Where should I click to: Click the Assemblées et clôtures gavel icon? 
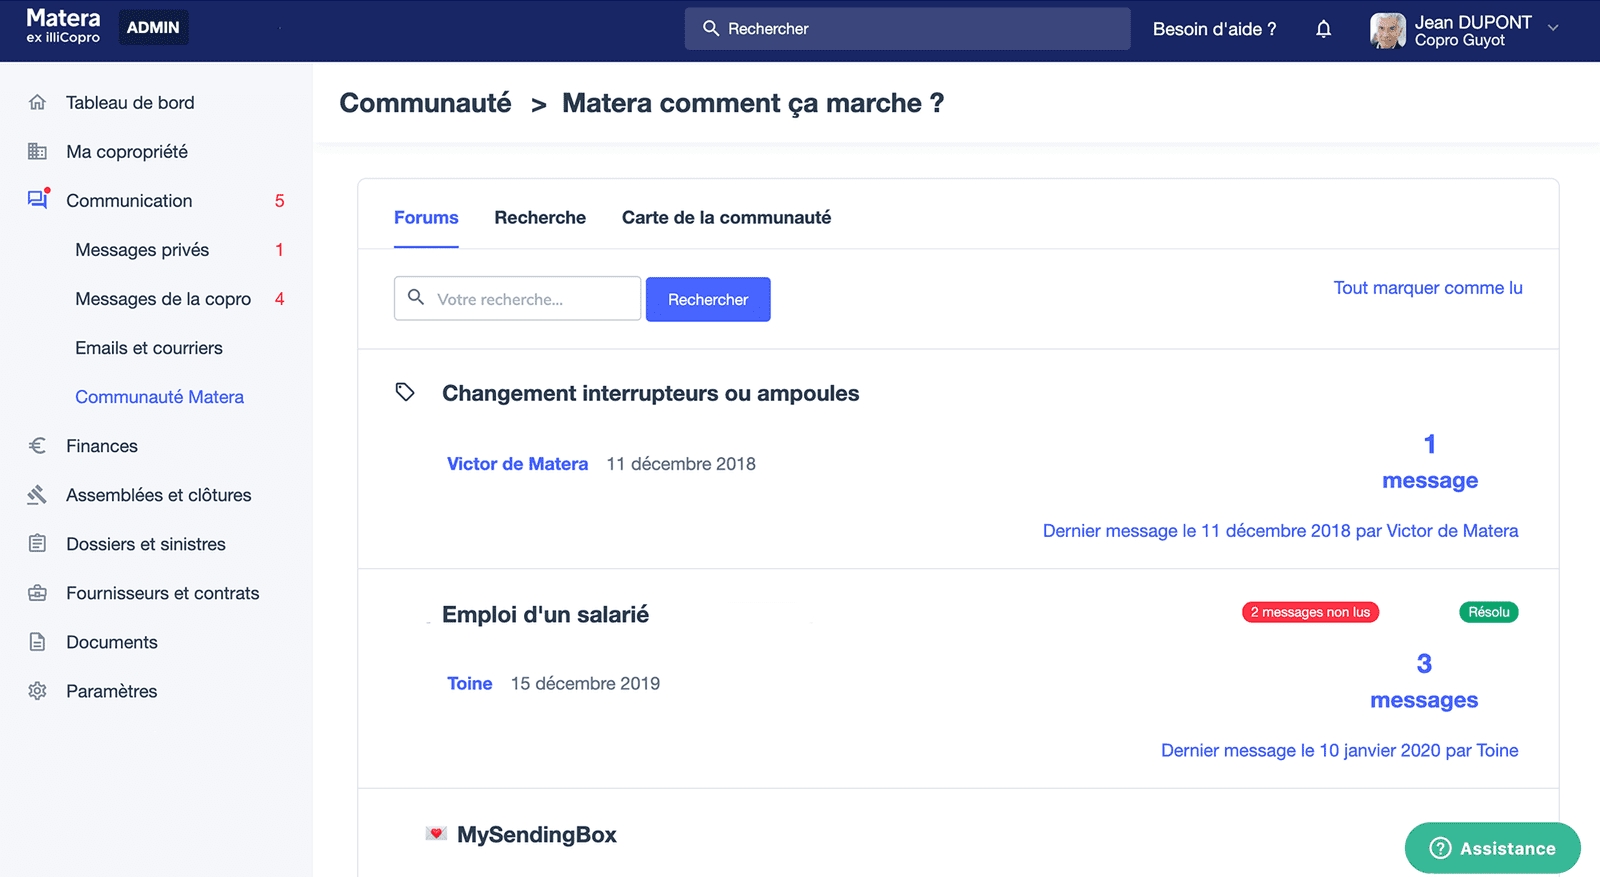click(x=37, y=494)
